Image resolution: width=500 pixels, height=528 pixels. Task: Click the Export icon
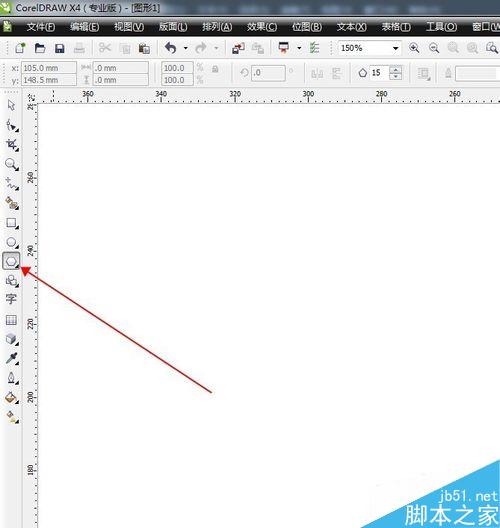pos(258,48)
